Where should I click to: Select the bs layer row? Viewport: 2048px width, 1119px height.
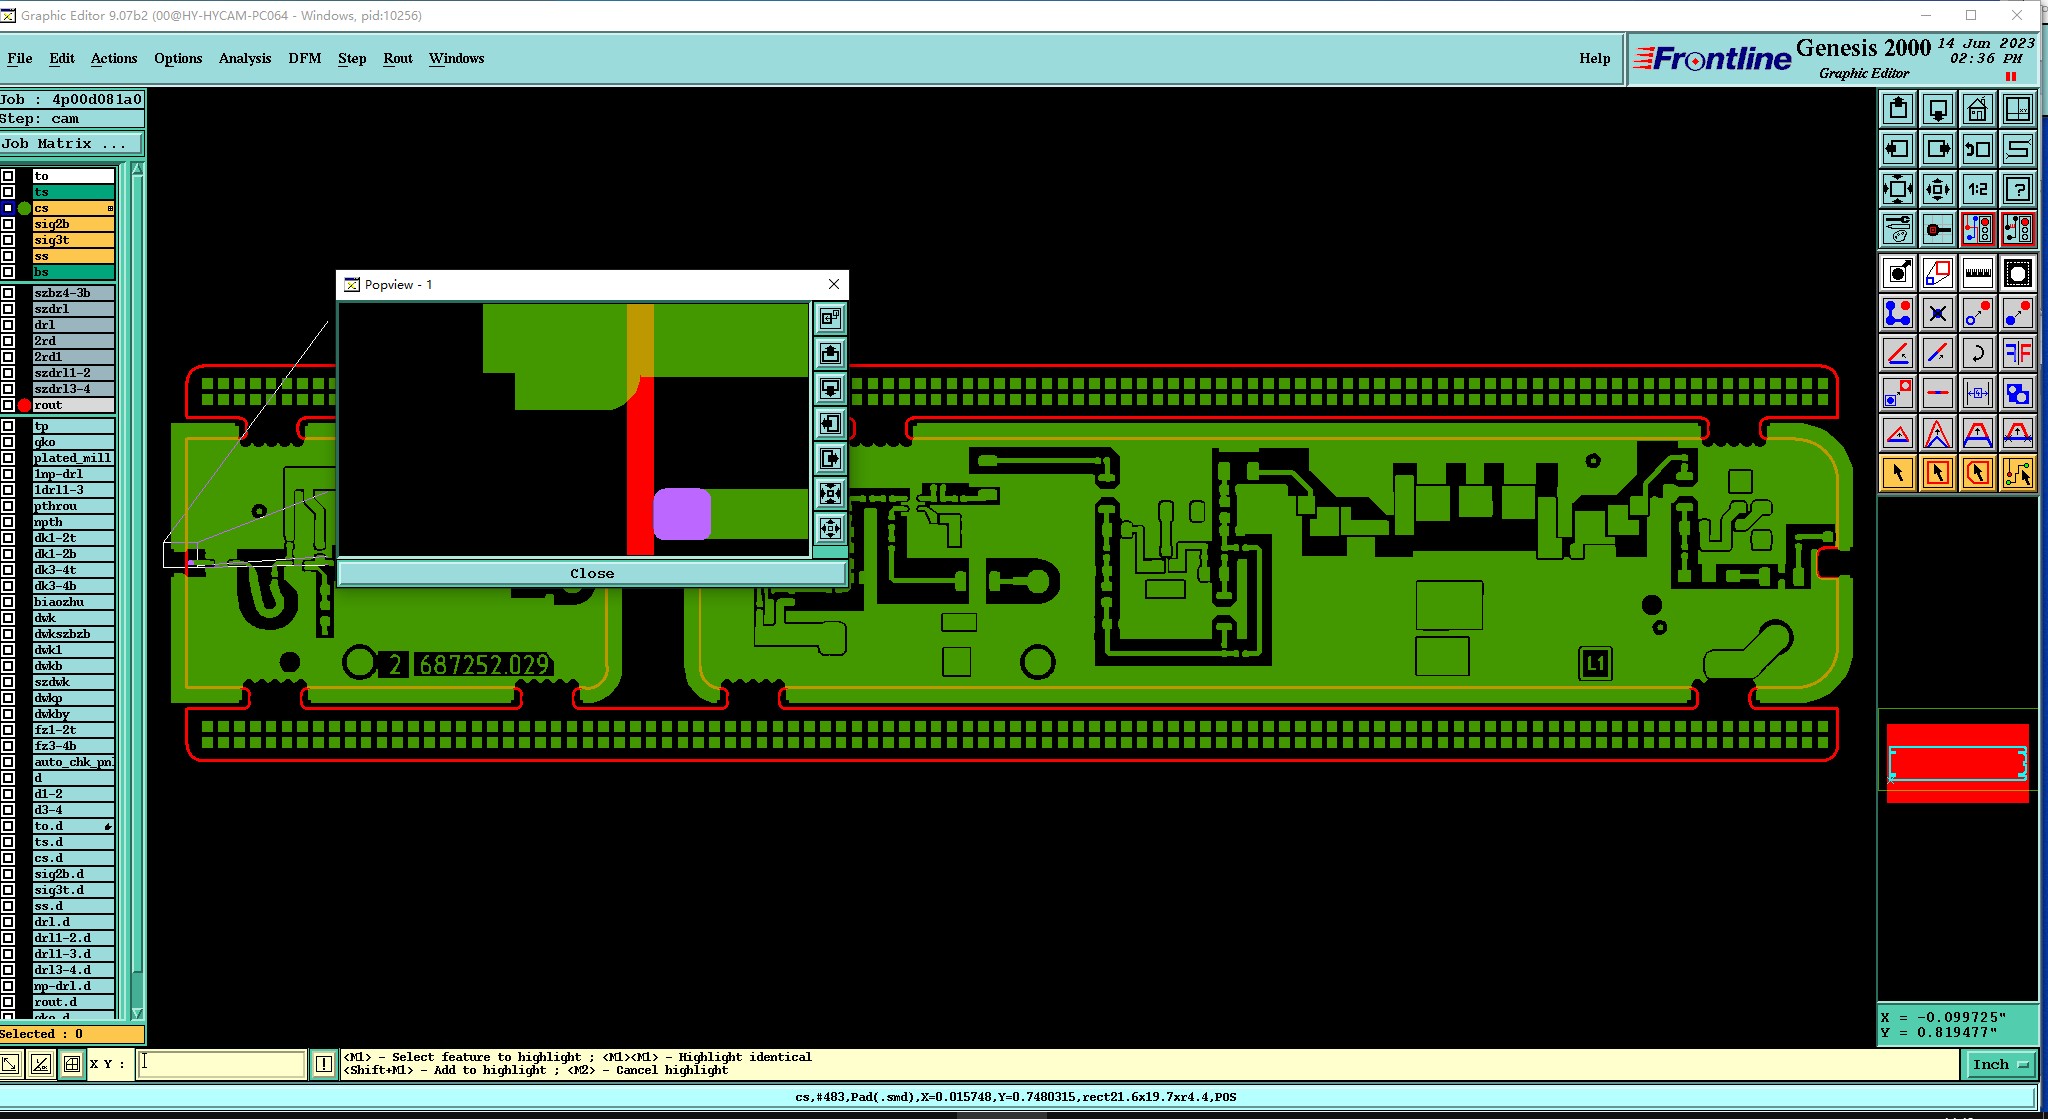73,272
